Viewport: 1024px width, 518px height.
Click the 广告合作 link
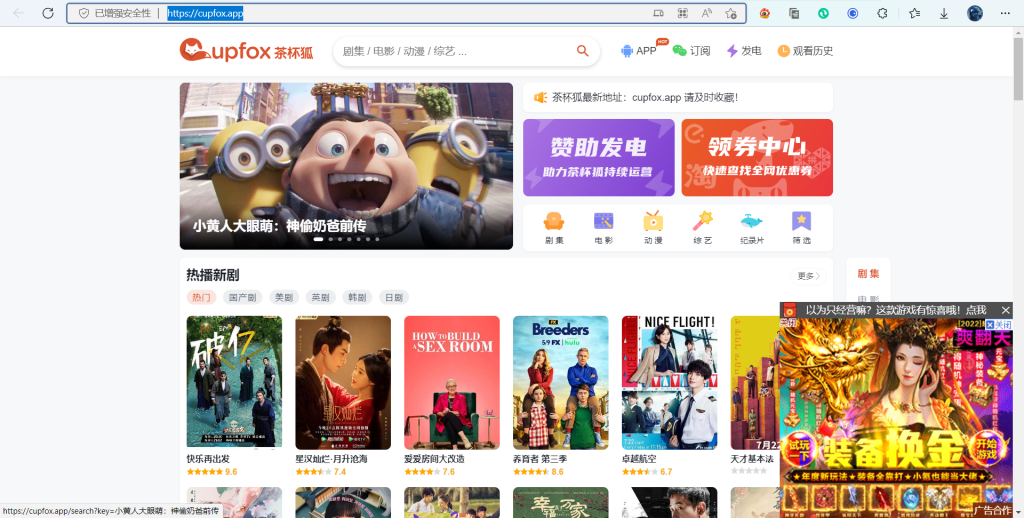[x=992, y=510]
